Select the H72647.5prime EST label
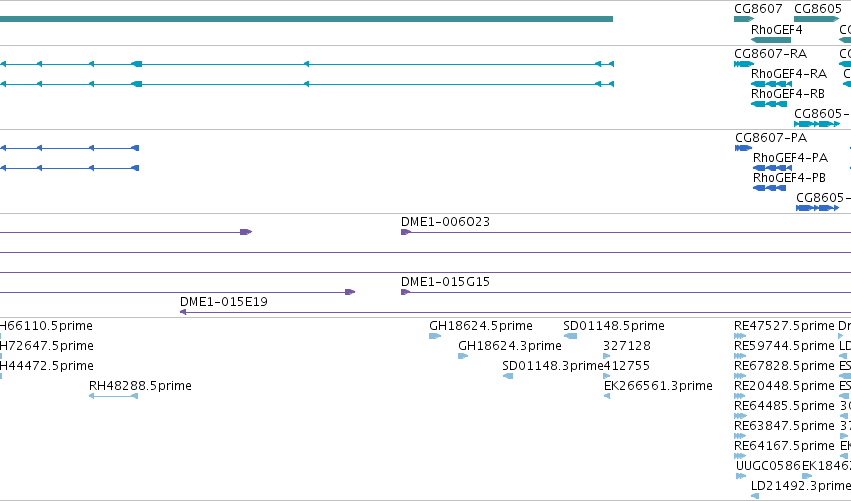This screenshot has height=501, width=851. 47,346
